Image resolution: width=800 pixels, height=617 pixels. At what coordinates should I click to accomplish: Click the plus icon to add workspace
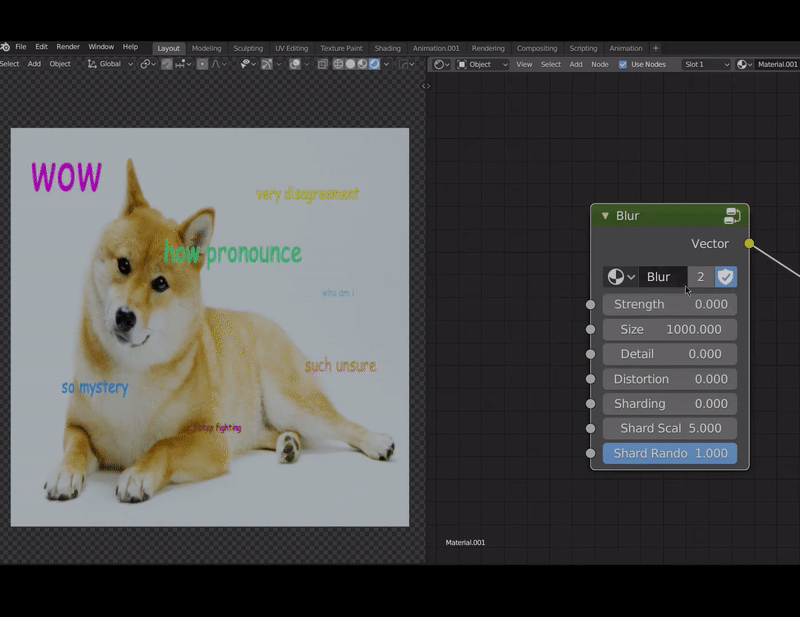656,48
